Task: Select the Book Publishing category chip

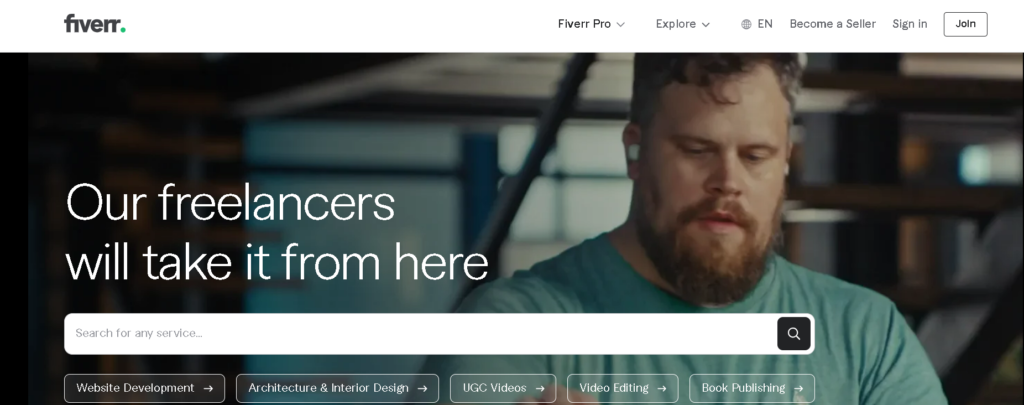Action: point(752,388)
